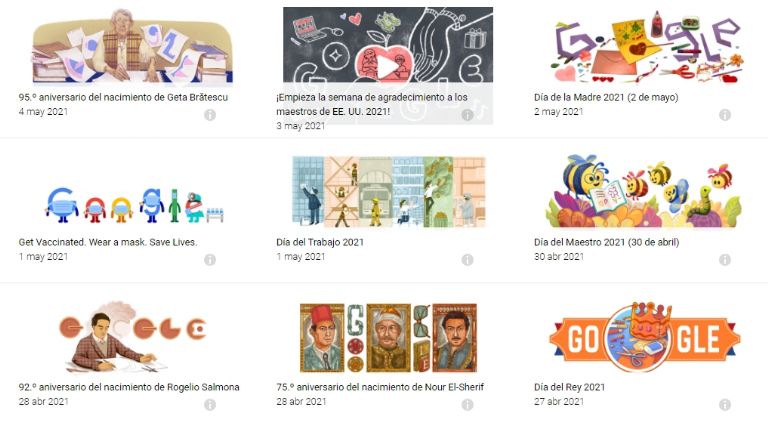Show info for Rogelio Salmona doodle
This screenshot has height=422, width=768.
point(210,405)
